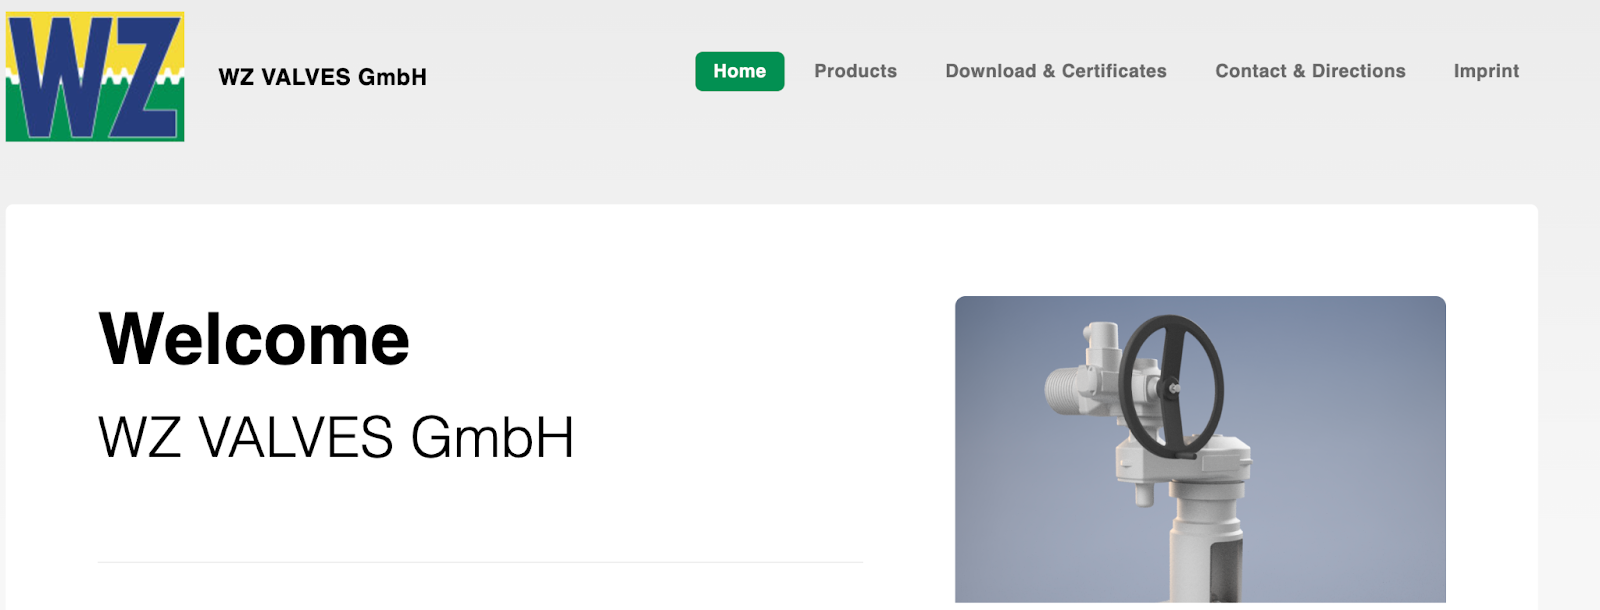Click the WZ VALVES GmbH header title

tap(322, 77)
